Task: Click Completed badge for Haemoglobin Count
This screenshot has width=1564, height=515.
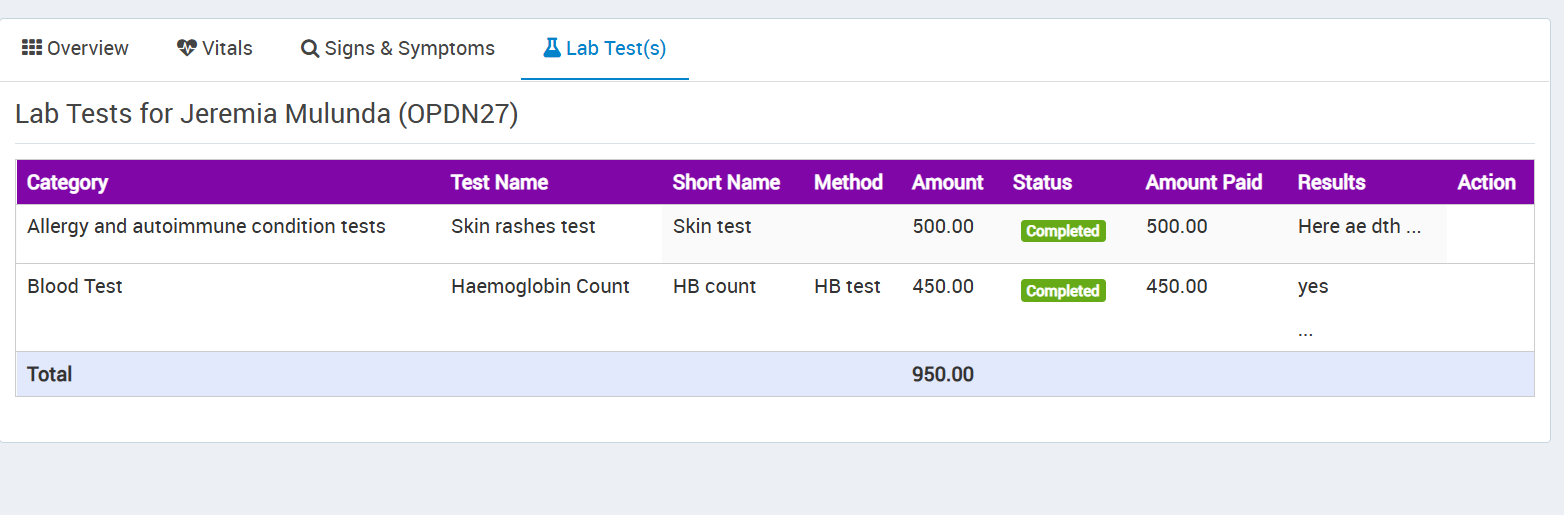Action: click(x=1062, y=291)
